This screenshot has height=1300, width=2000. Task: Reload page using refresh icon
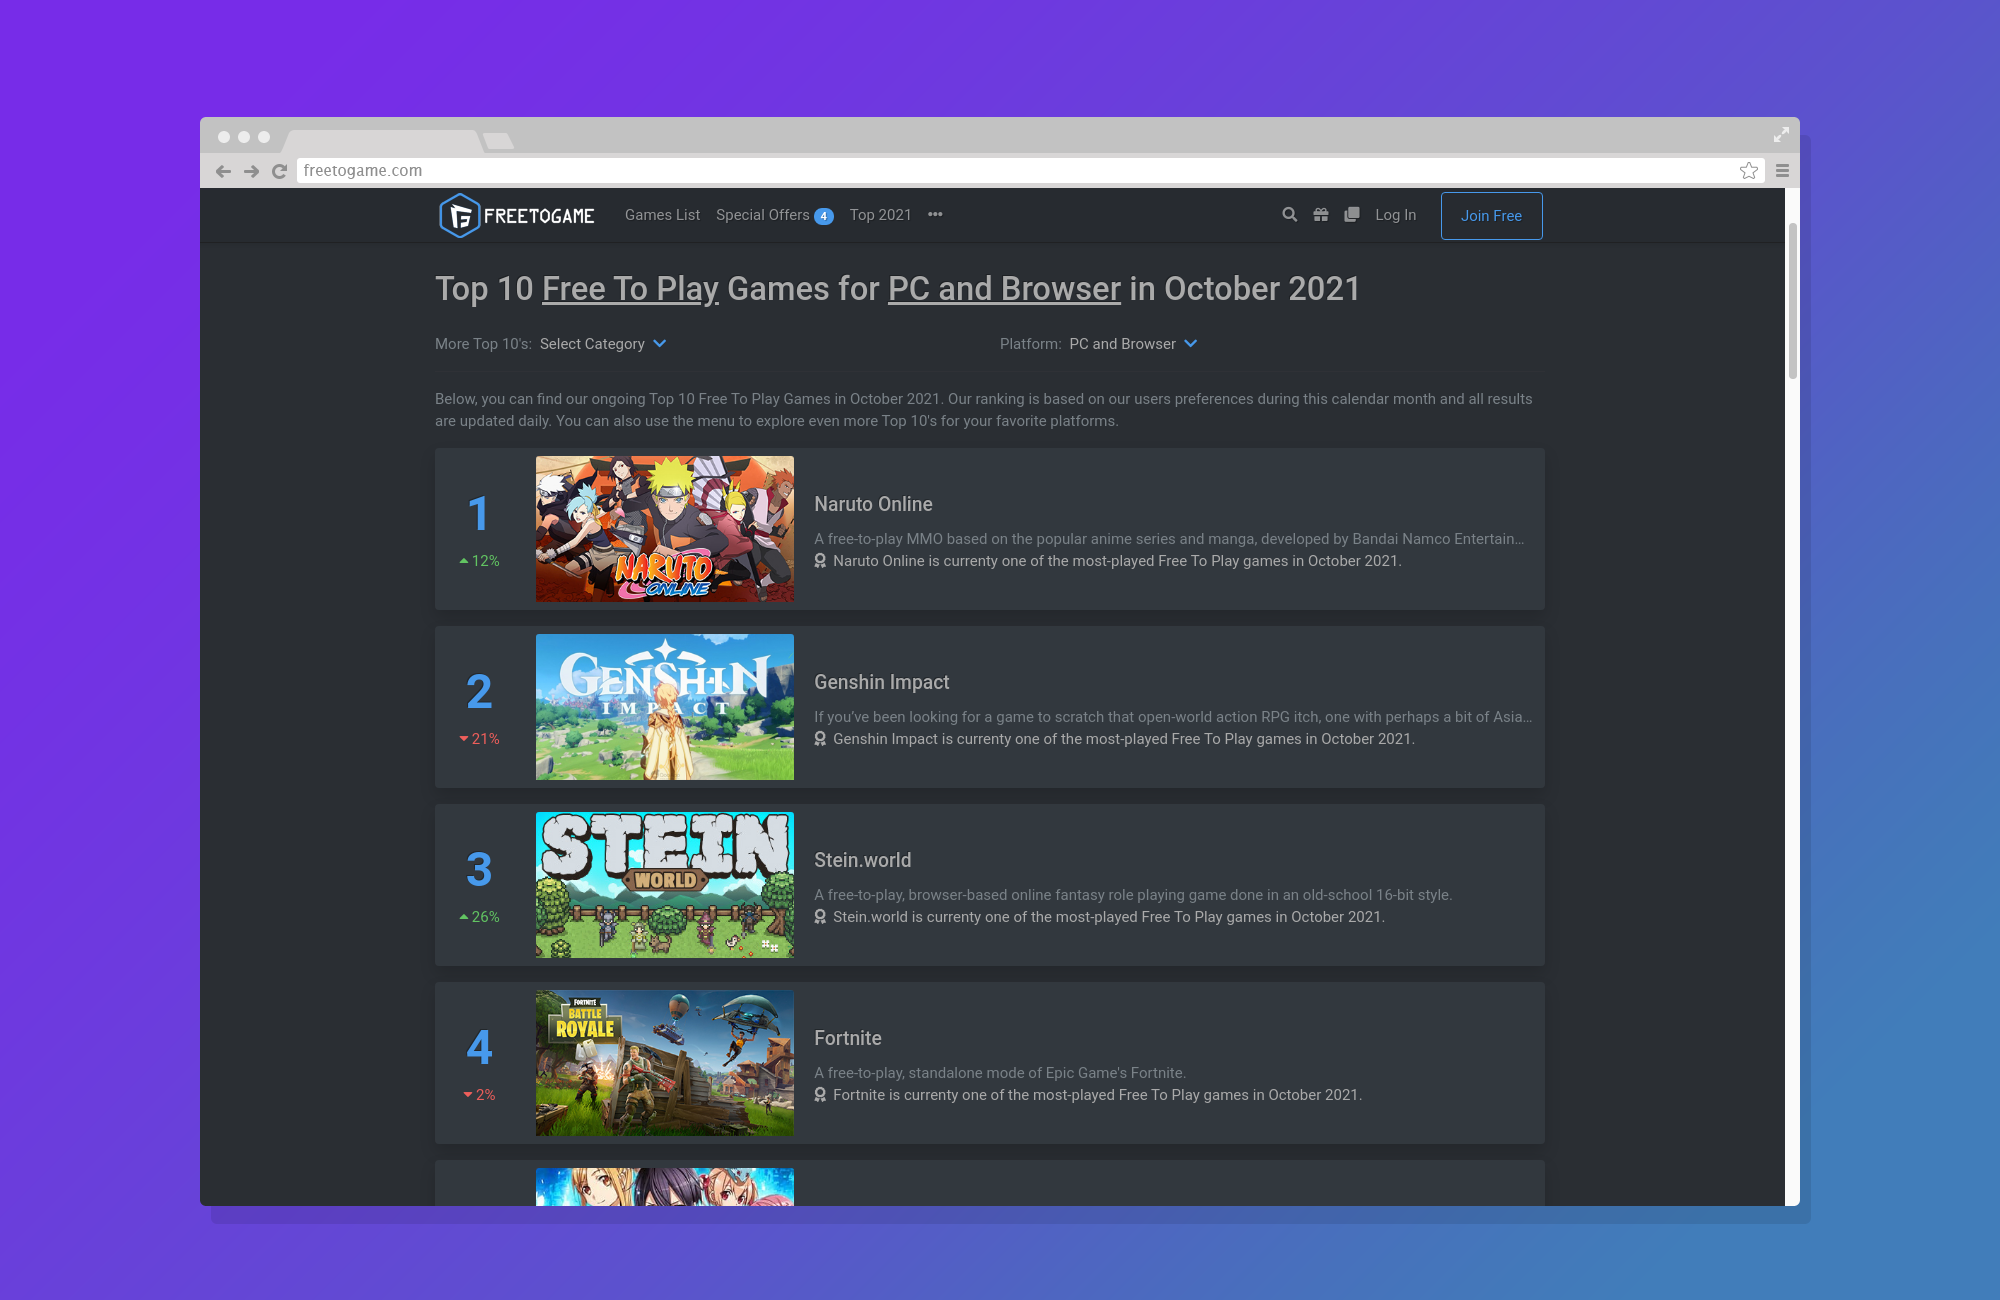click(280, 171)
